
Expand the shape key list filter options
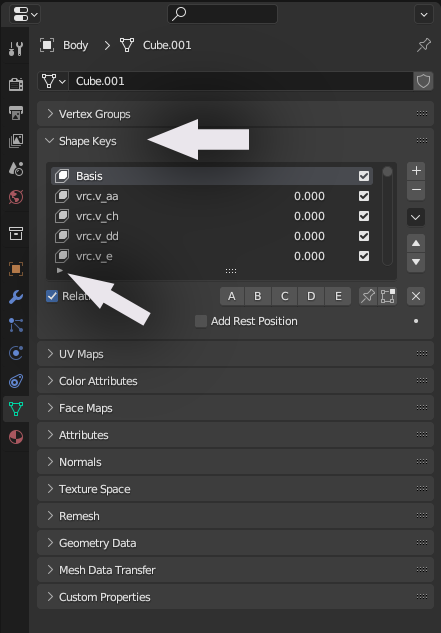click(60, 270)
